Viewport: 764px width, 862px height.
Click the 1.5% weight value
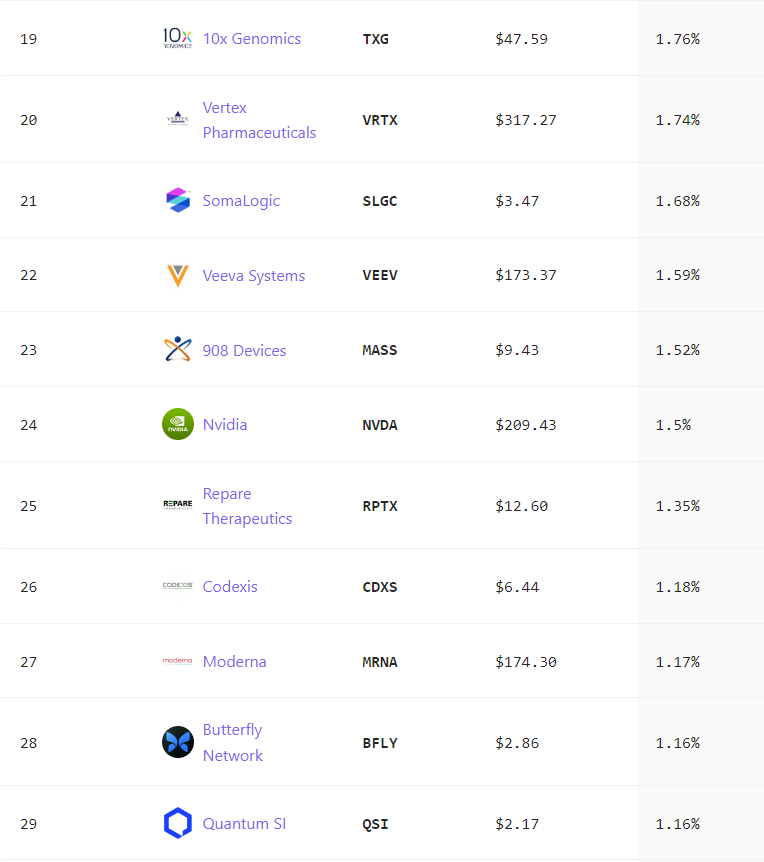coord(673,425)
